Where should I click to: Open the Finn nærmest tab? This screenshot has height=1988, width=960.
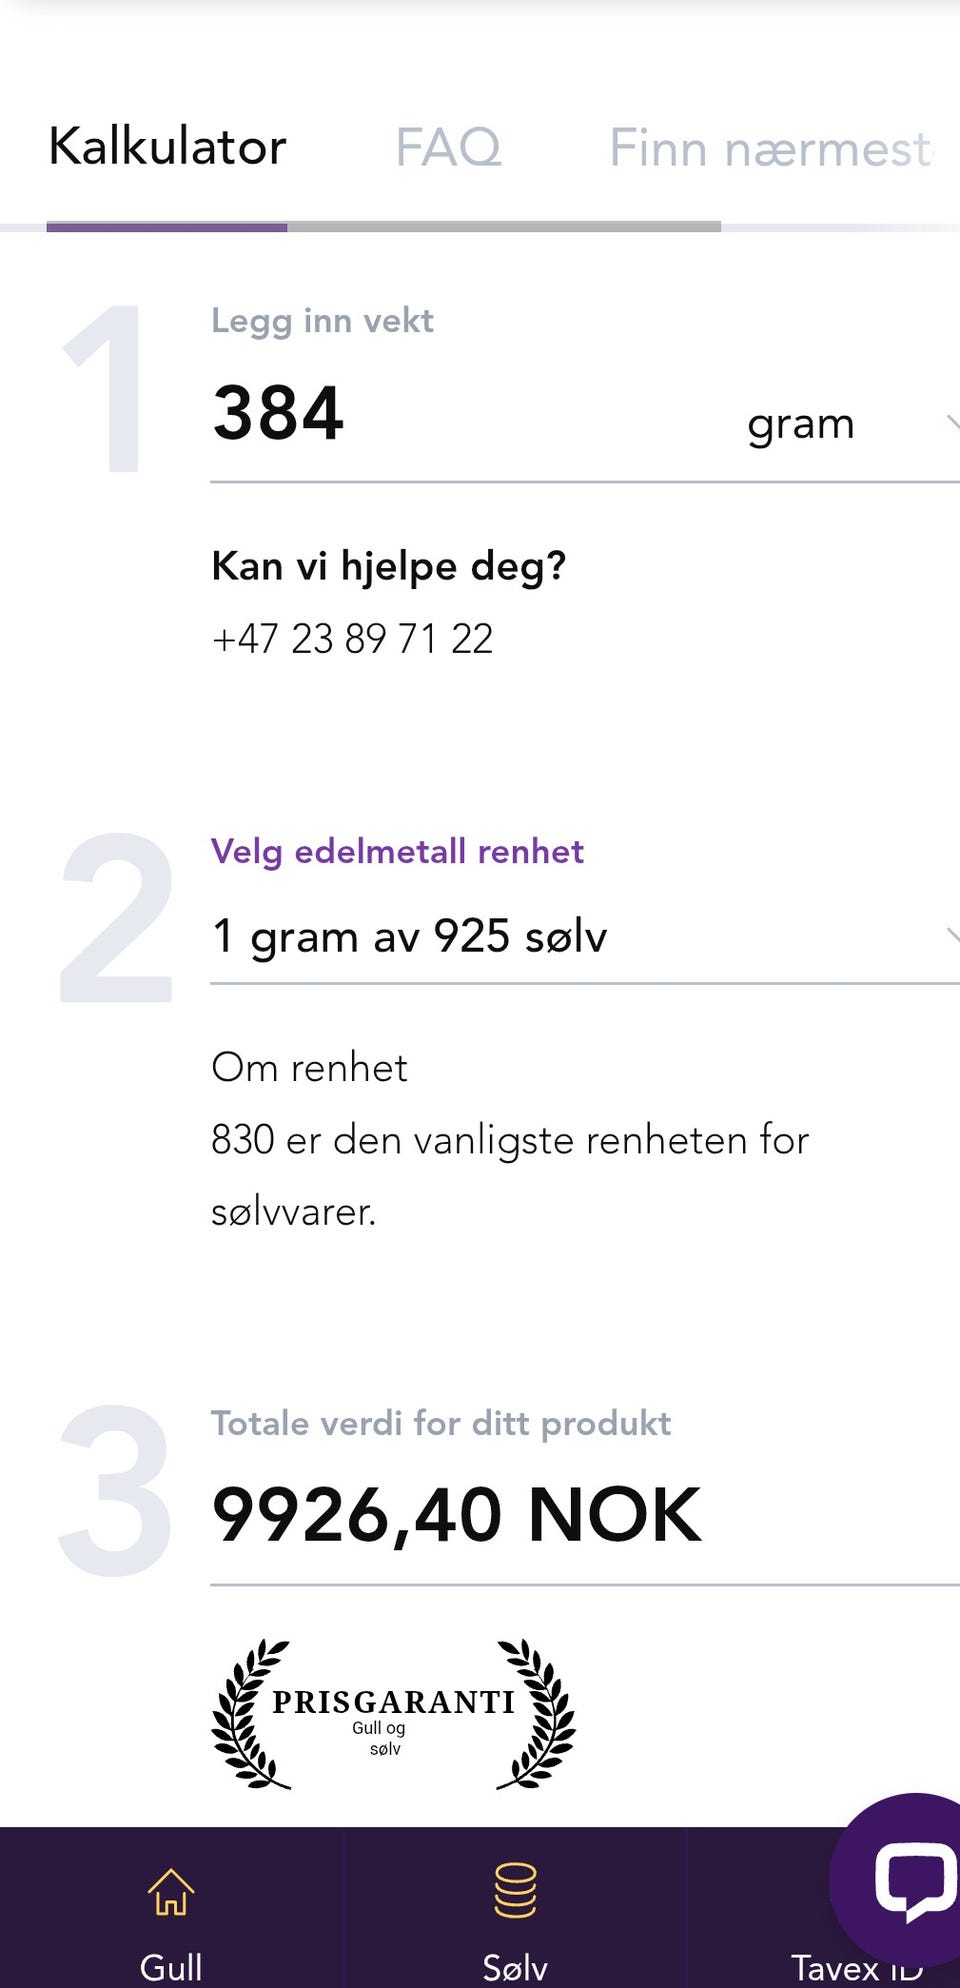click(770, 148)
